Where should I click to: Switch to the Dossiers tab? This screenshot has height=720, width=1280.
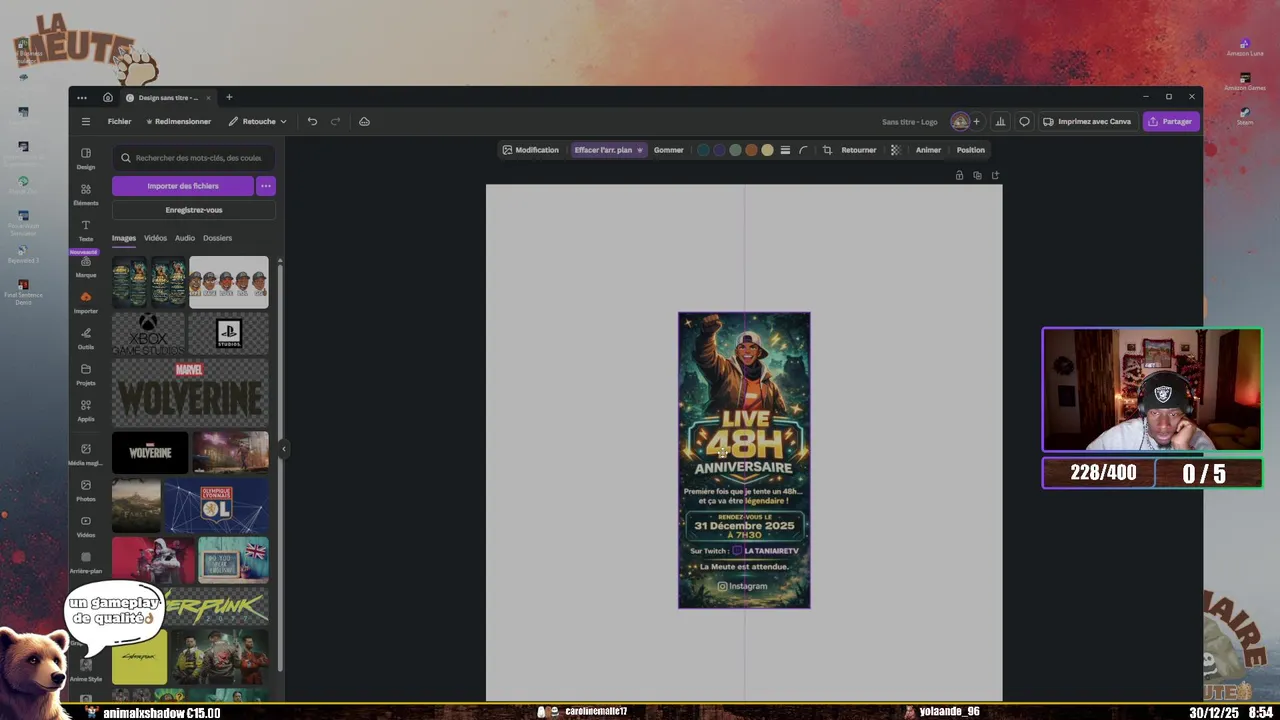click(x=217, y=238)
